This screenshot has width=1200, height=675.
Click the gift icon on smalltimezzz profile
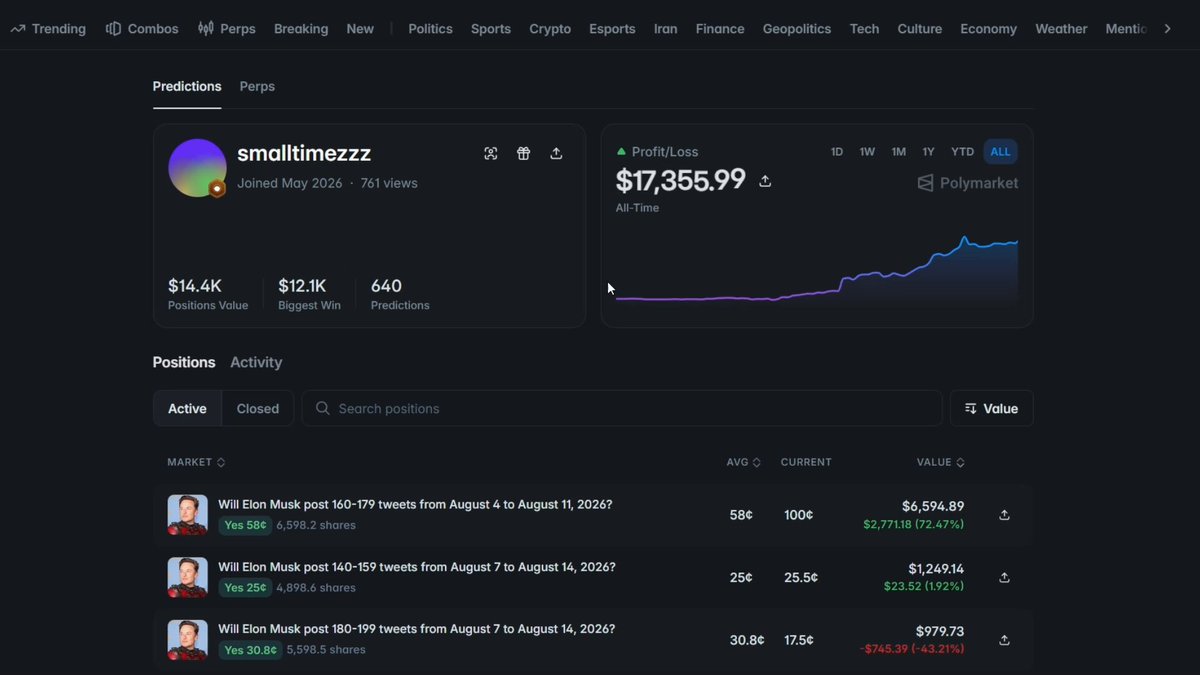pyautogui.click(x=523, y=153)
